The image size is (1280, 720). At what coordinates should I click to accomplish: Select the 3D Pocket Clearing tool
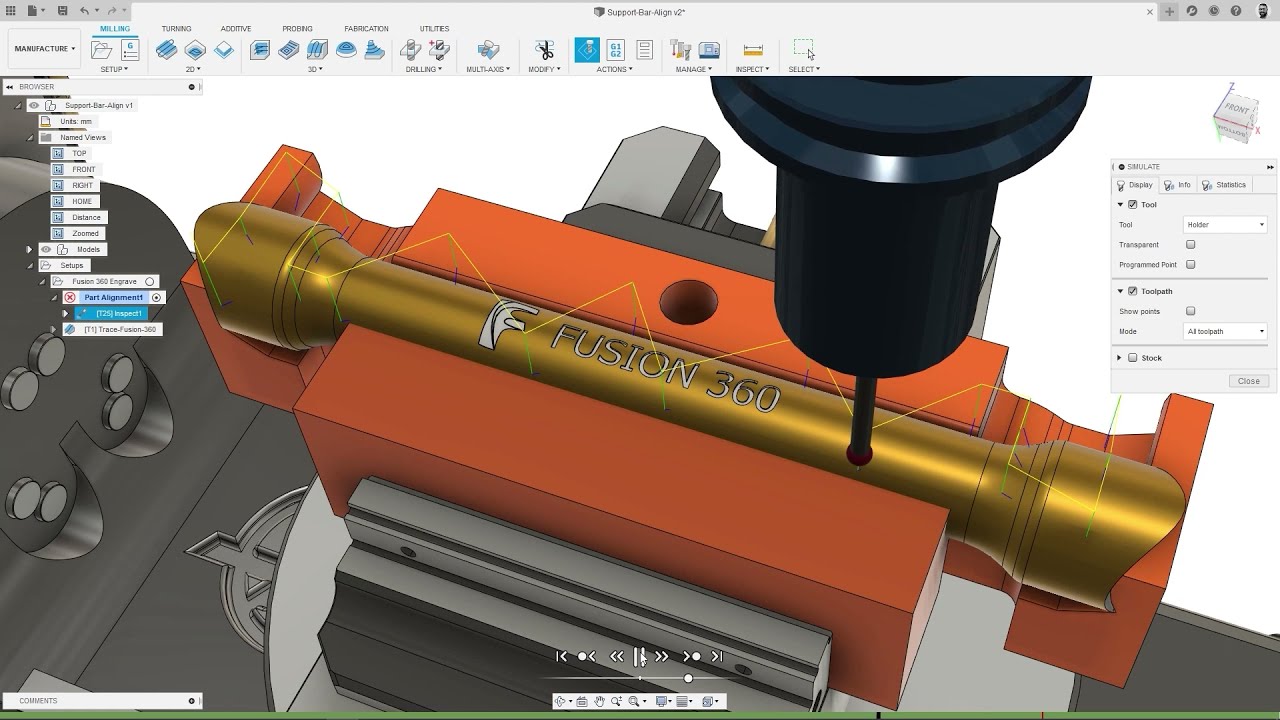coord(289,50)
